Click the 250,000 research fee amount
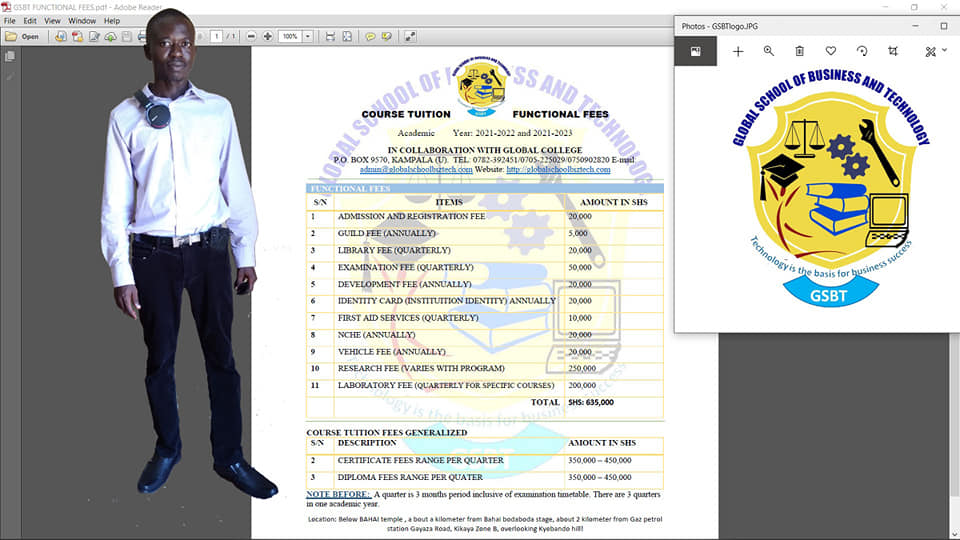This screenshot has width=960, height=540. click(582, 369)
